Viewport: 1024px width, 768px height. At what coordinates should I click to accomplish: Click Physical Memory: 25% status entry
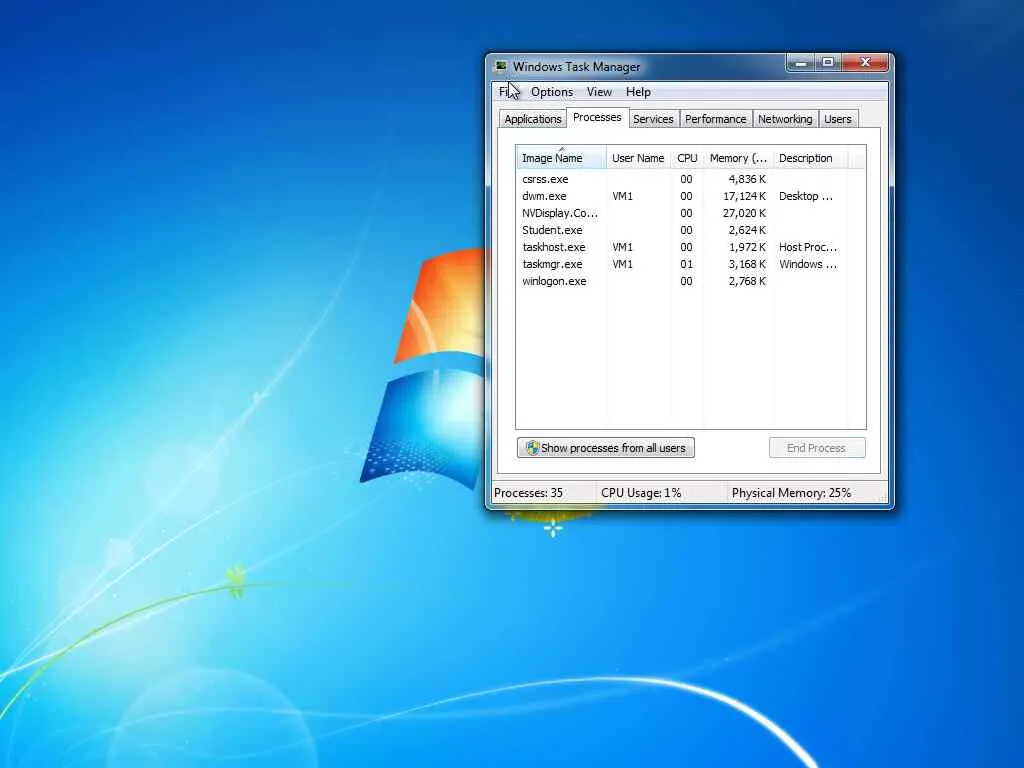[792, 493]
